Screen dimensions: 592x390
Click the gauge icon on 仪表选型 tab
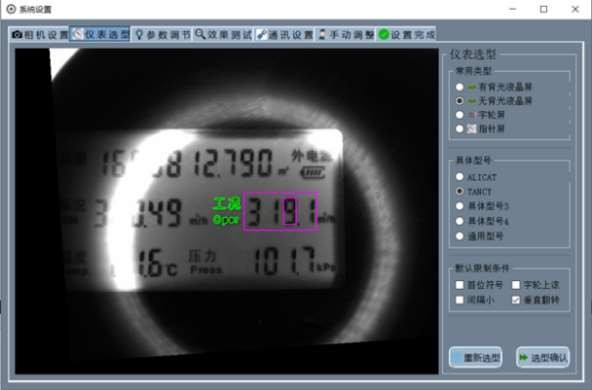click(77, 34)
